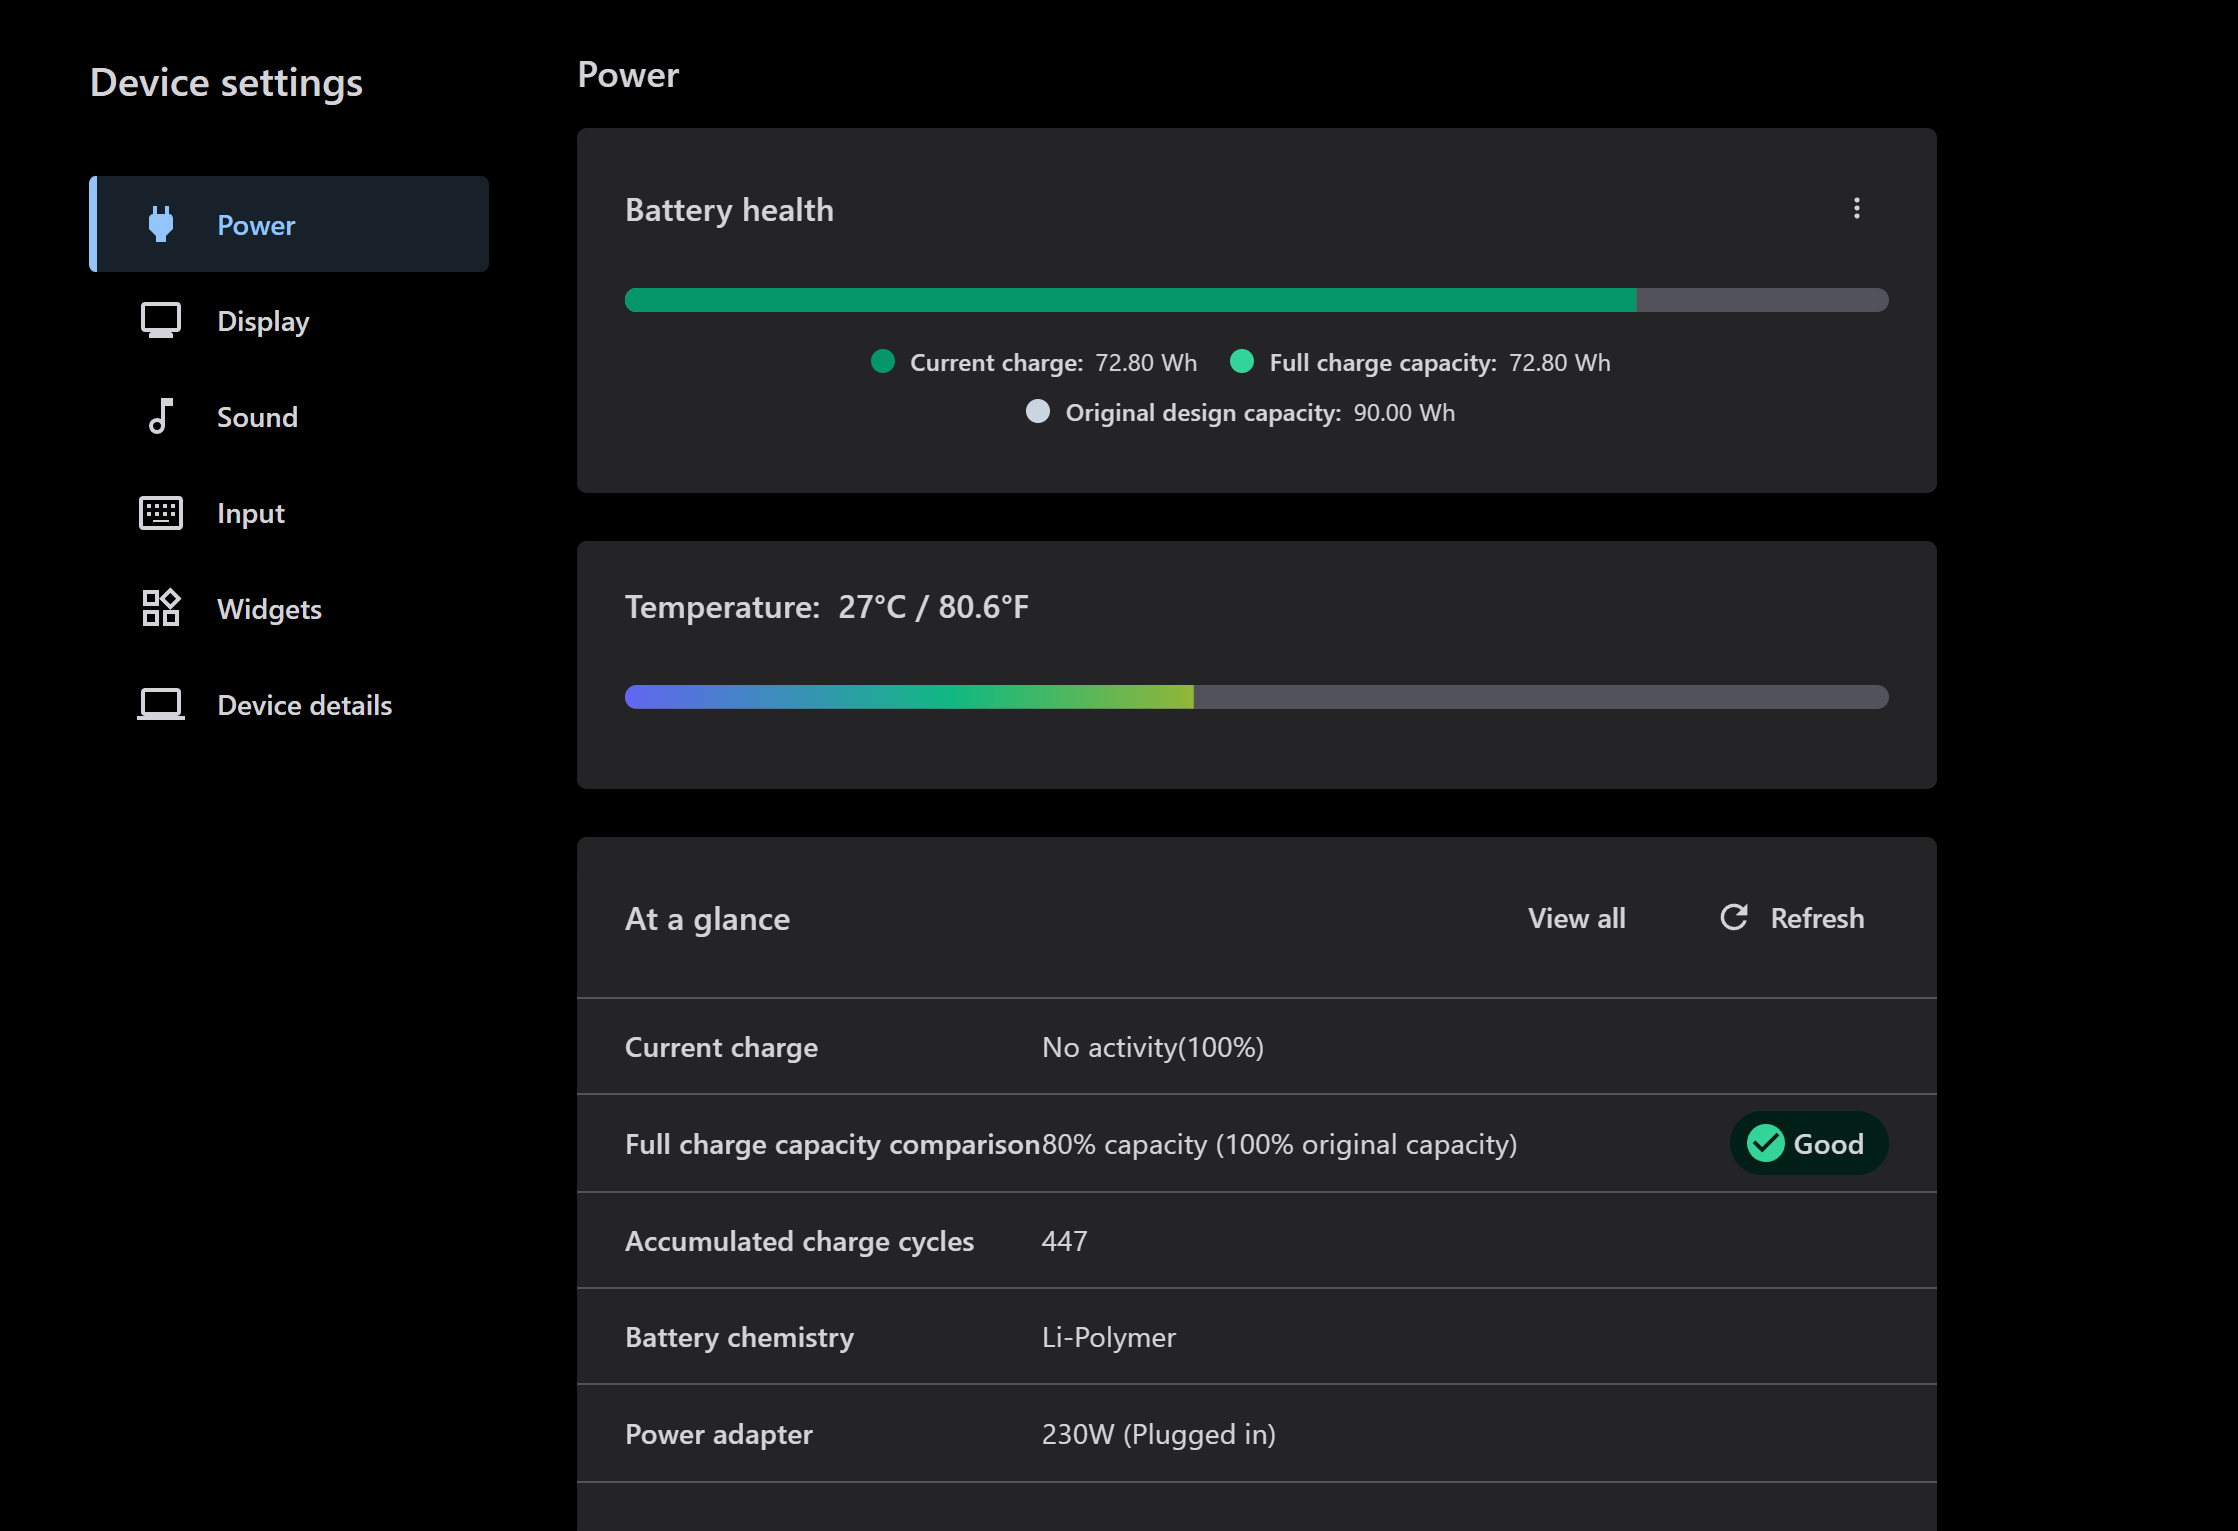Click the Full charge capacity legend dot

click(x=1241, y=362)
